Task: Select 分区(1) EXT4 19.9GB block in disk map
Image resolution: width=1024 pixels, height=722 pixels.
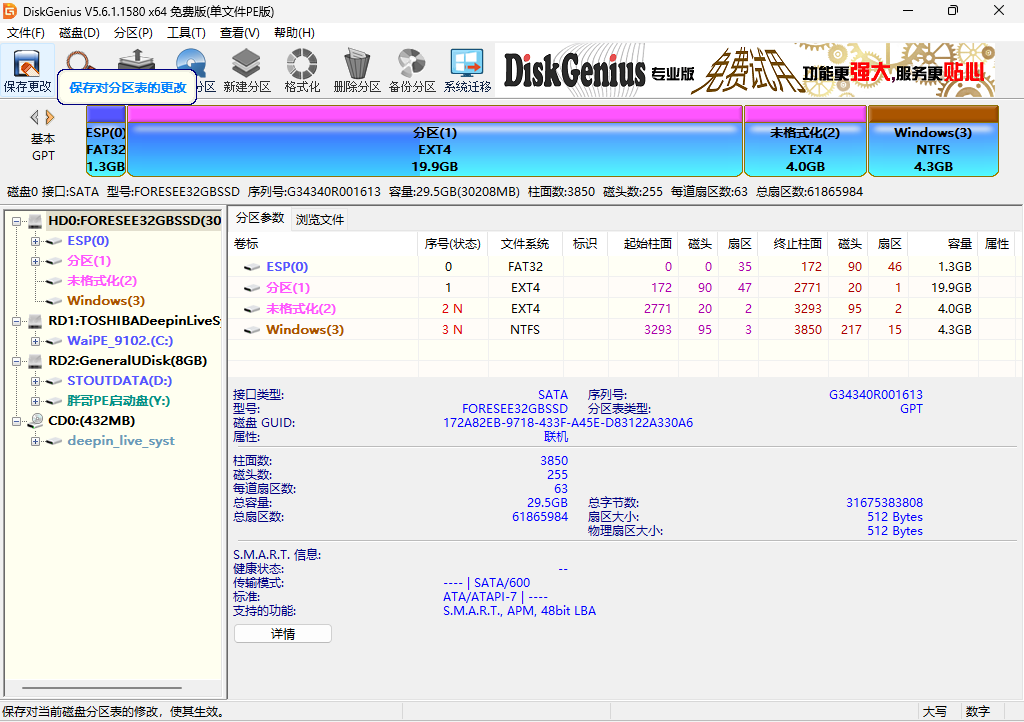Action: click(435, 141)
